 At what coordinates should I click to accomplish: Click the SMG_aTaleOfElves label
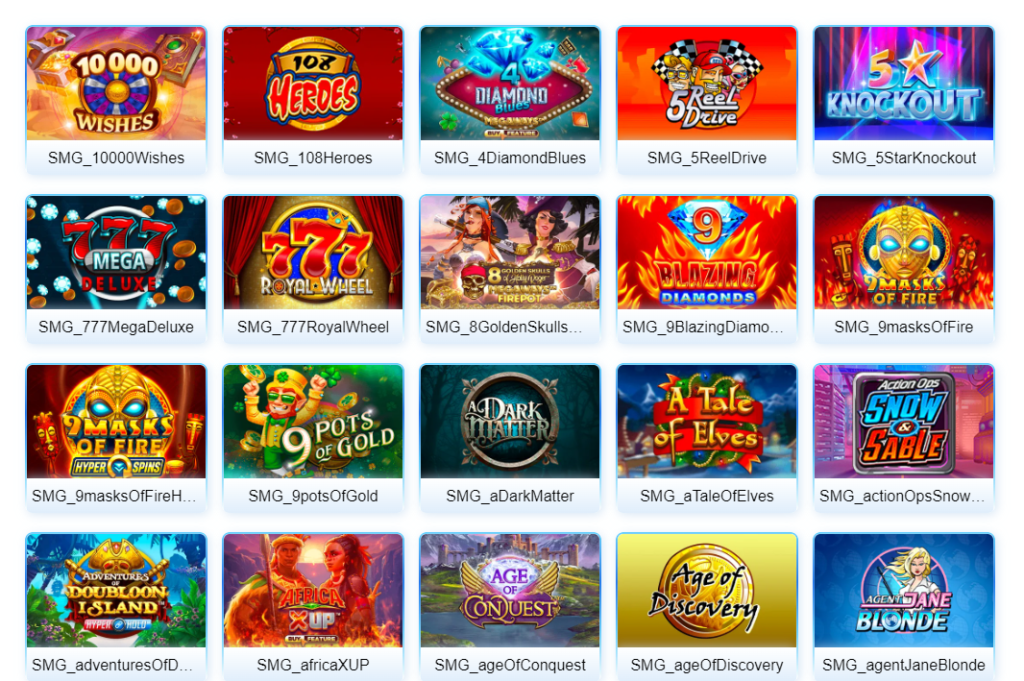click(x=707, y=496)
